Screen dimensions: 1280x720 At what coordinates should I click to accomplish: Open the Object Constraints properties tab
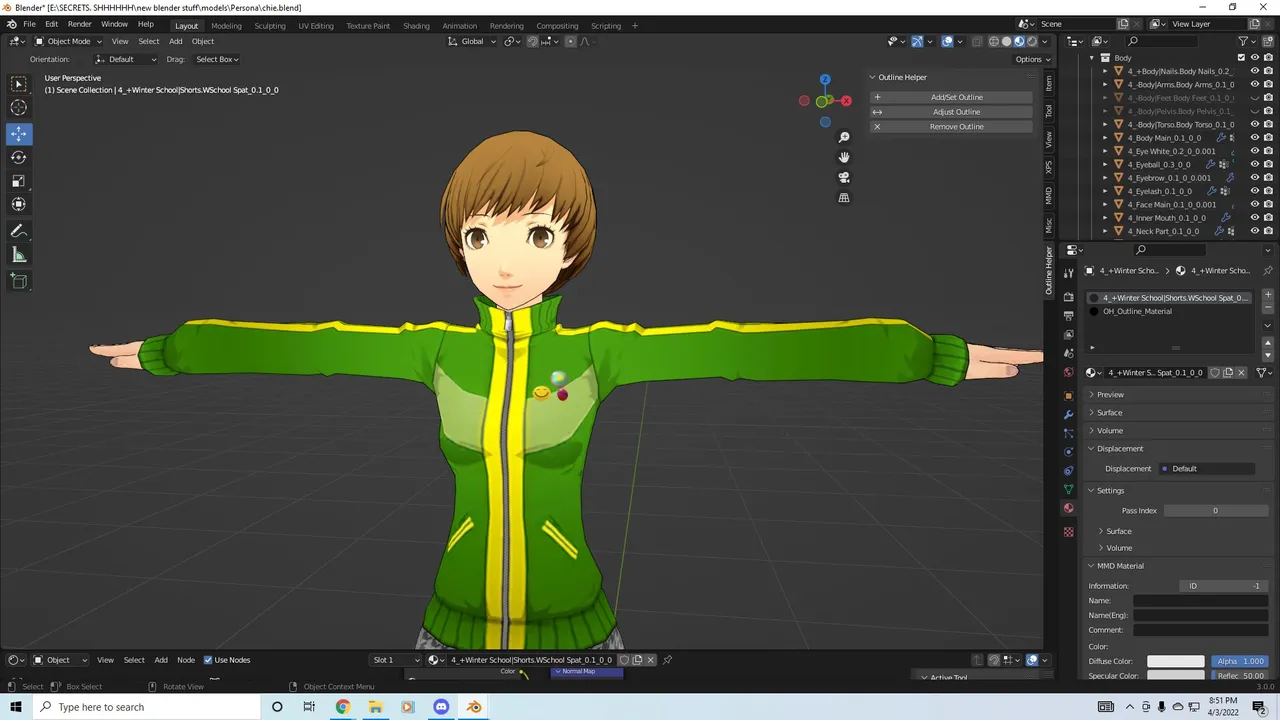[x=1068, y=470]
